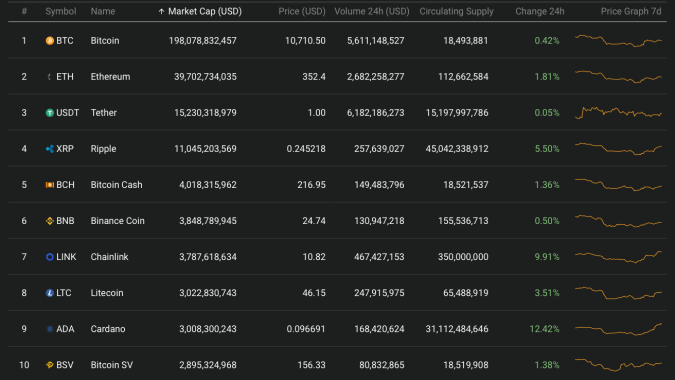View Binance Coin's 7d price graph
Image resolution: width=675 pixels, height=380 pixels.
[x=619, y=221]
